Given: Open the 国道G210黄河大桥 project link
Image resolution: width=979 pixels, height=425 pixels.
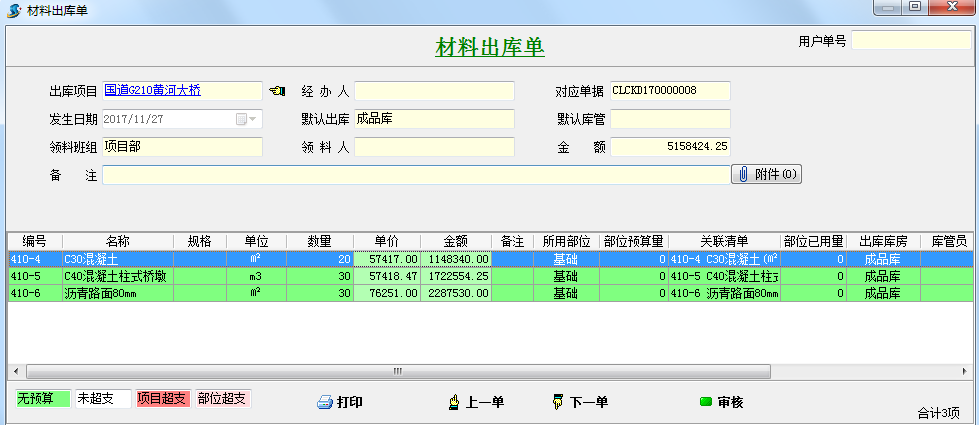Looking at the screenshot, I should [x=152, y=91].
